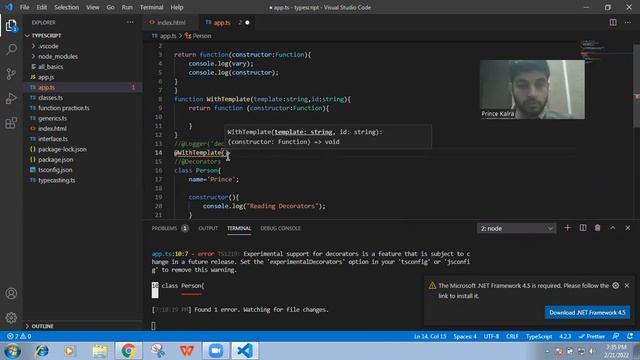
Task: Open Explorer more actions ellipsis
Action: pos(130,22)
